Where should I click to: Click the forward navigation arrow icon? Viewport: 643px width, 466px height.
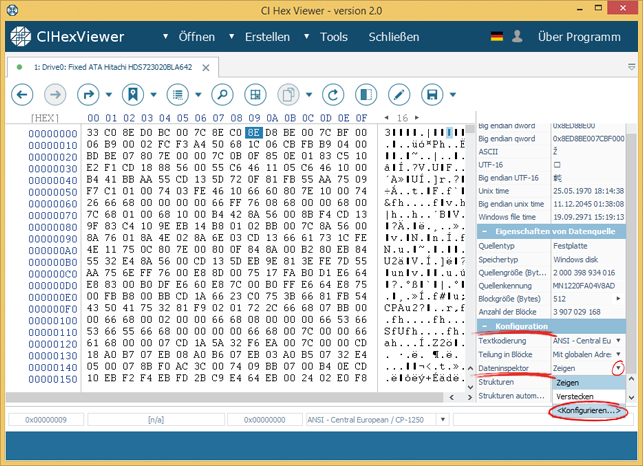55,95
